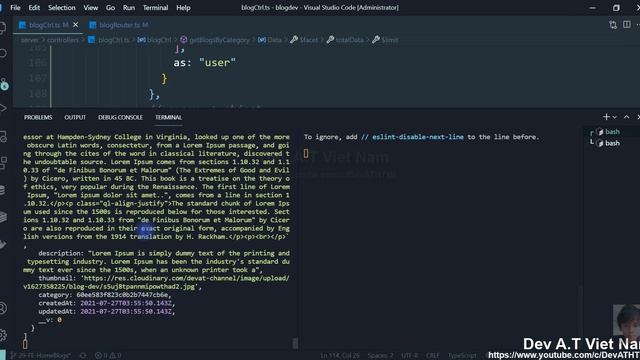This screenshot has height=360, width=640.
Task: Select the blogCtrl variable breadcrumb
Action: click(155, 40)
